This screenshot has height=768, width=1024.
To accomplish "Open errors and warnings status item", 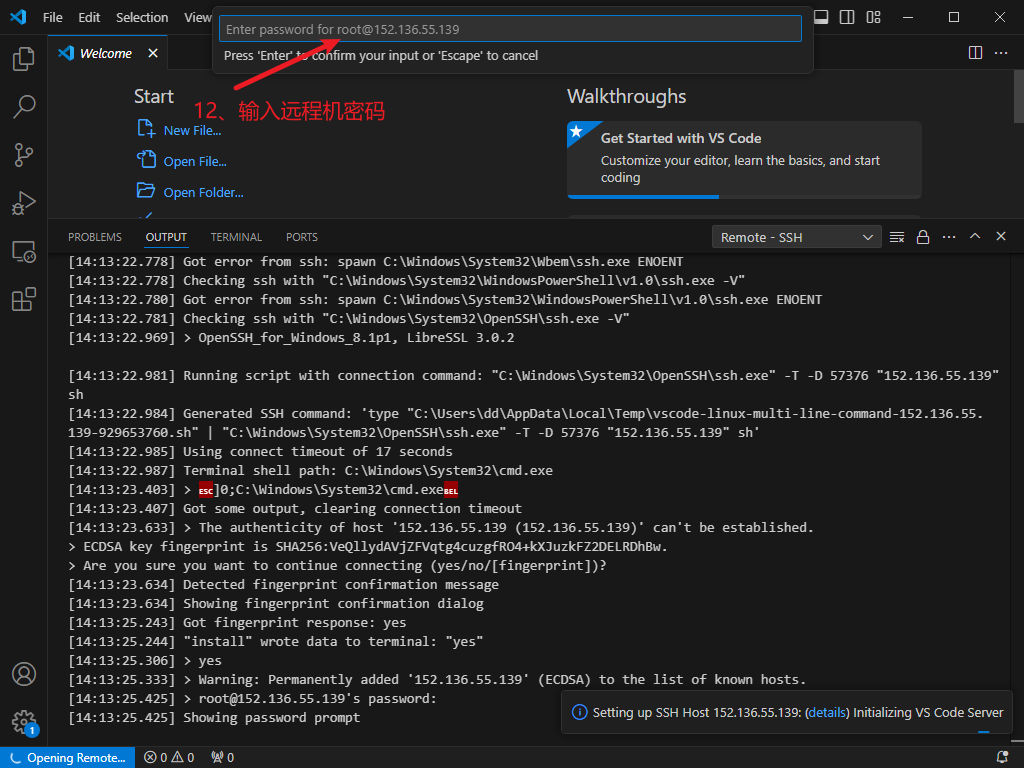I will [169, 758].
